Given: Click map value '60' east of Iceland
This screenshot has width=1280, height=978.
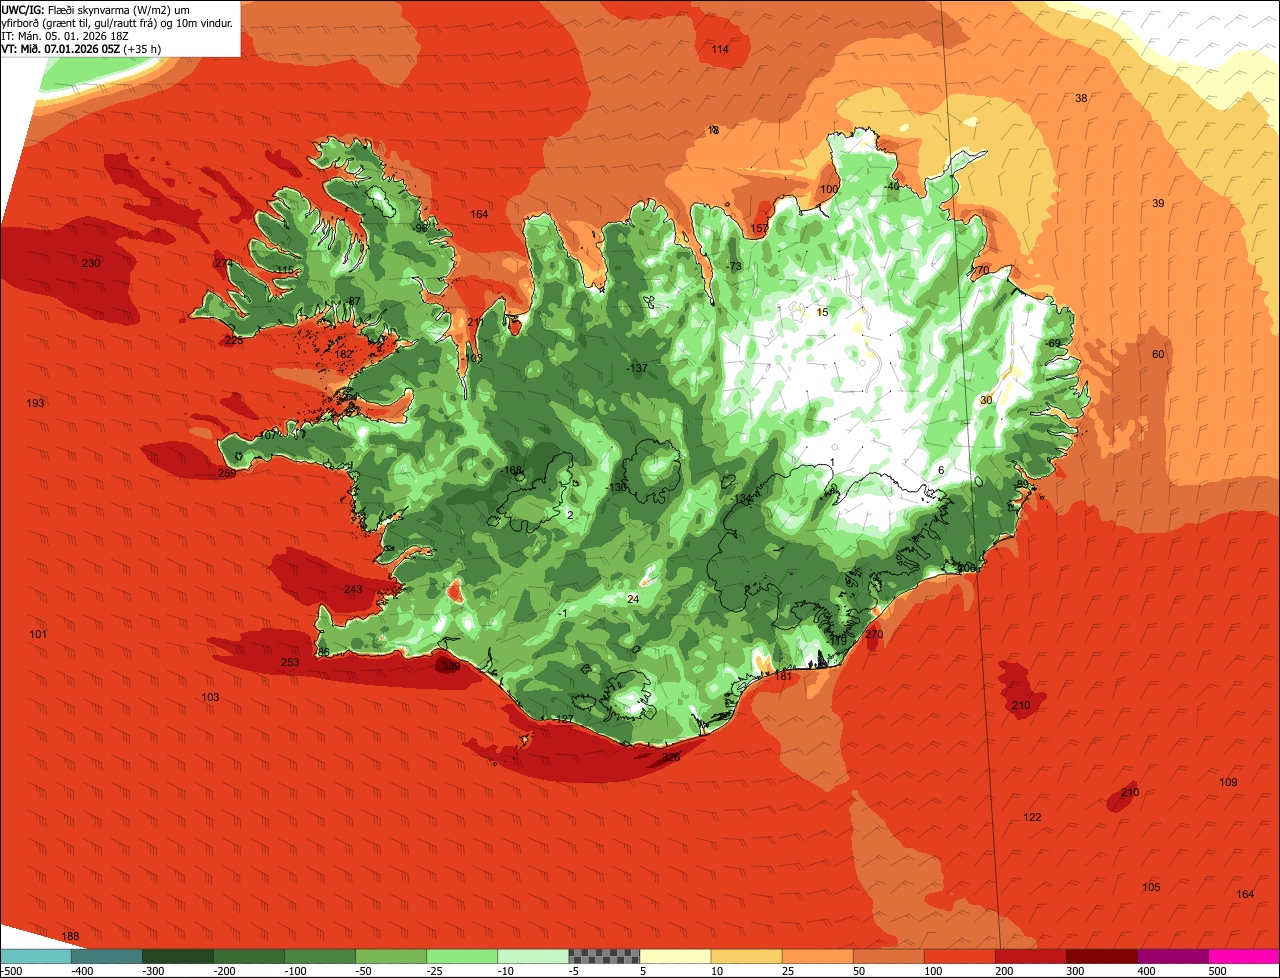Looking at the screenshot, I should coord(1158,354).
